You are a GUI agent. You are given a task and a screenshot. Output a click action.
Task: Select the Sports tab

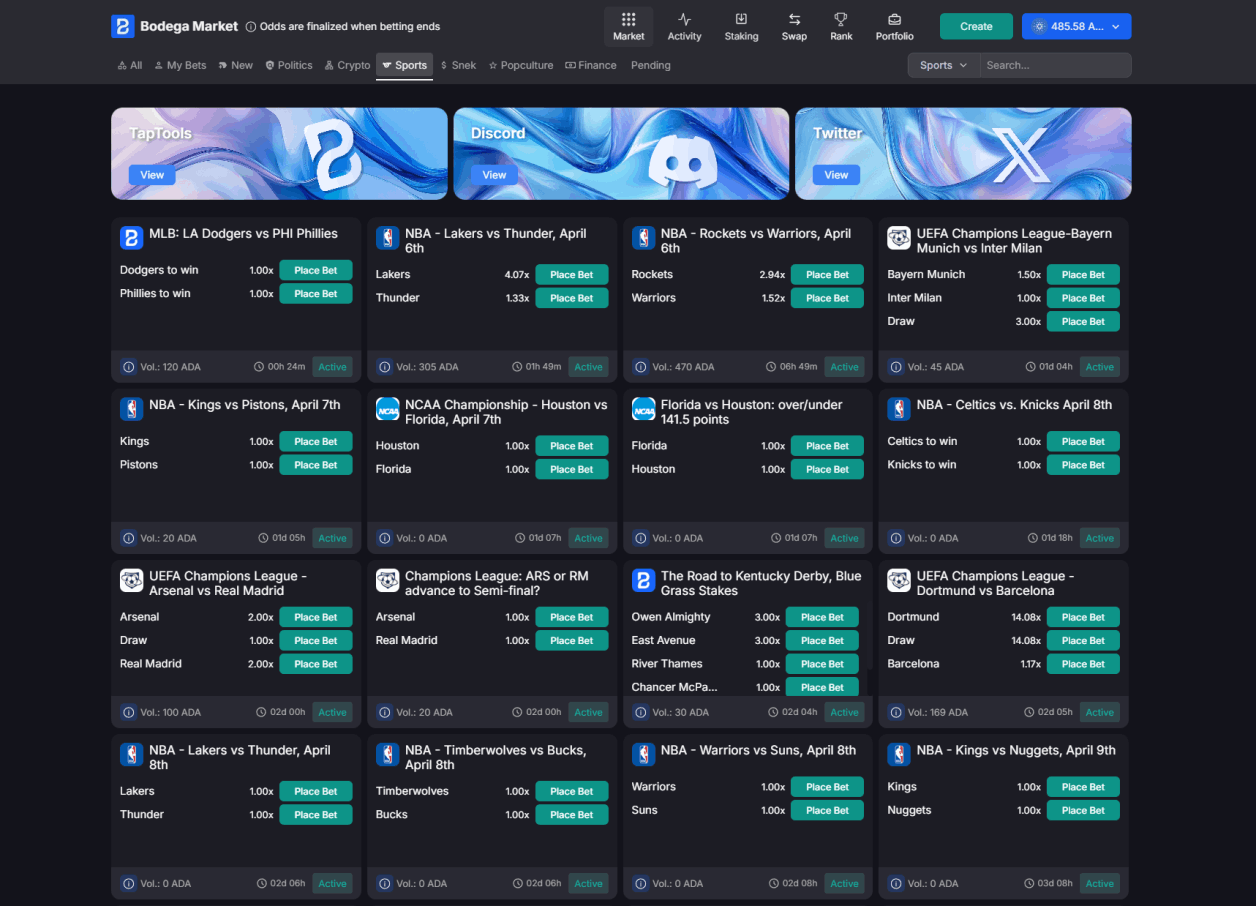pos(404,65)
